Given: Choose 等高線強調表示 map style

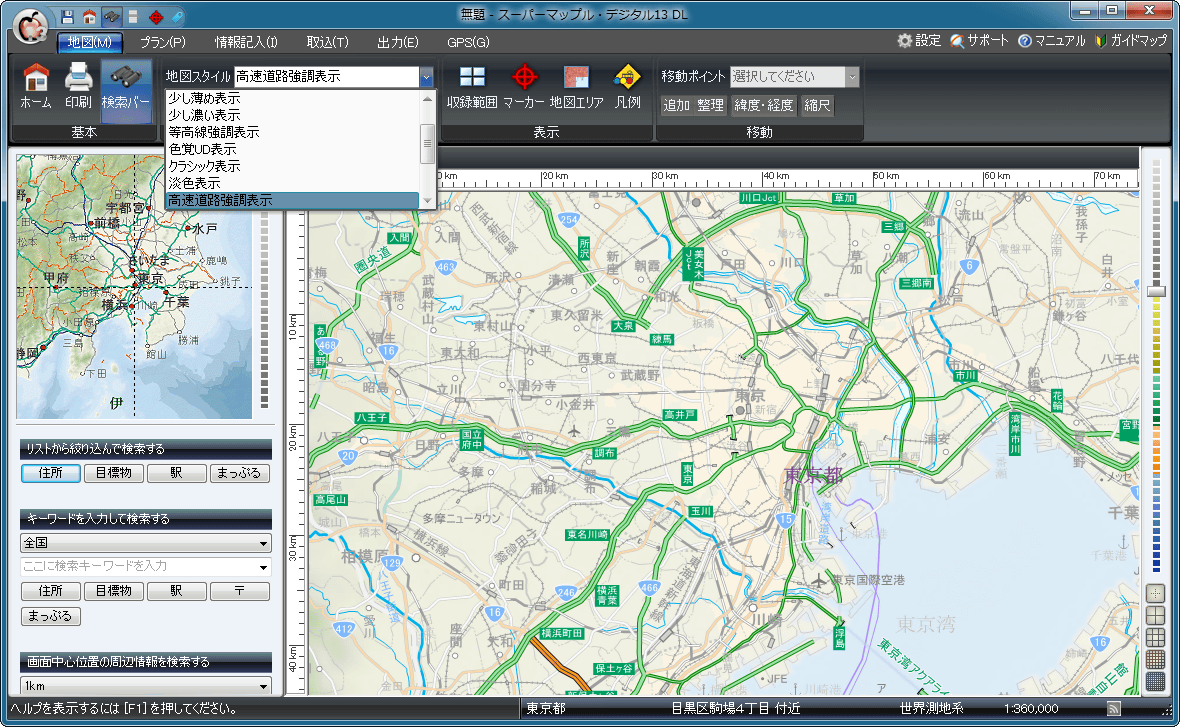Looking at the screenshot, I should 292,132.
